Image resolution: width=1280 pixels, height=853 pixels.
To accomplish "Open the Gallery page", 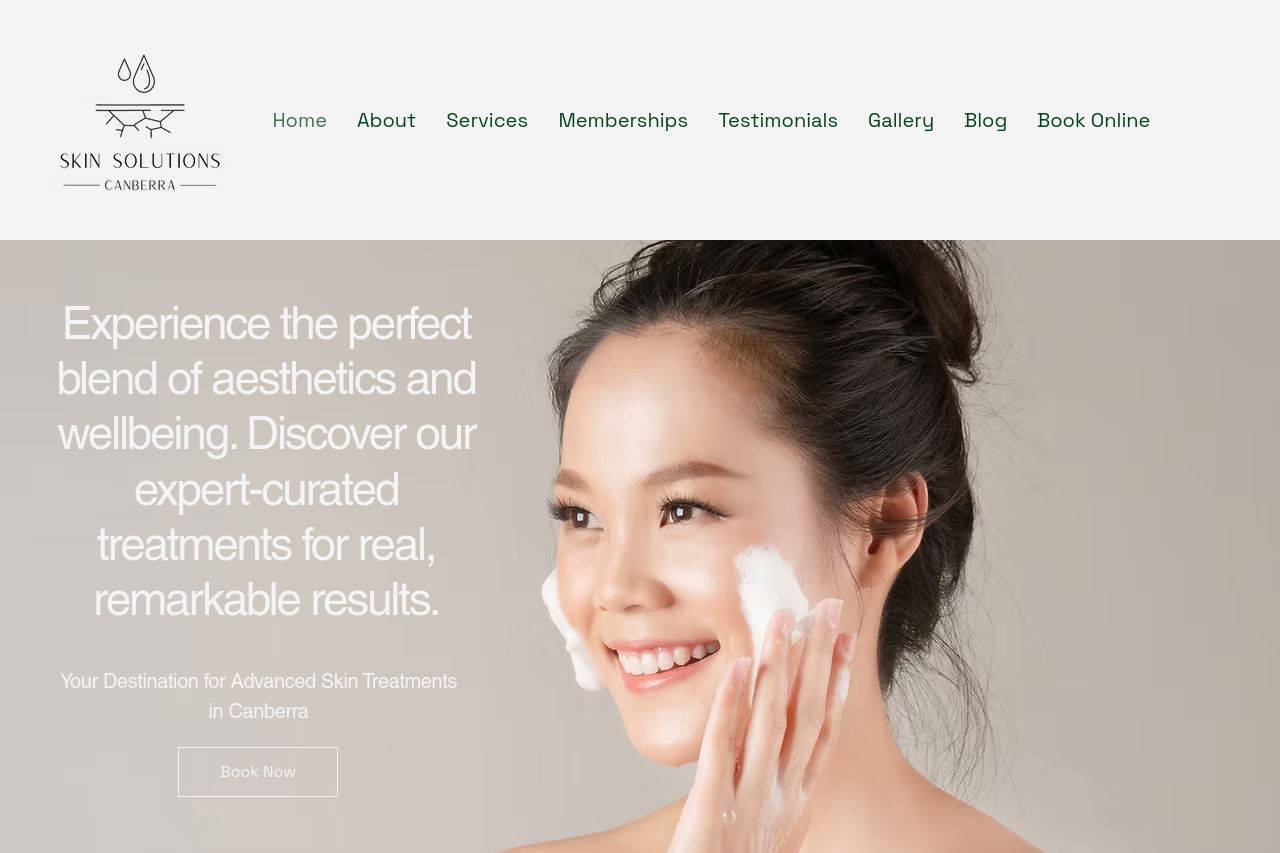I will [901, 120].
